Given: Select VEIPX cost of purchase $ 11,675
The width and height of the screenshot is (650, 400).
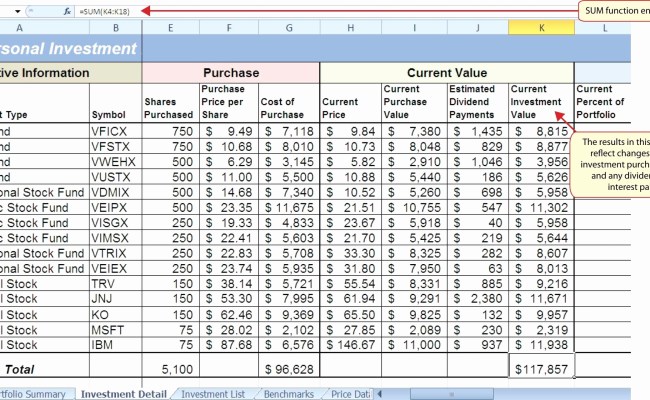Looking at the screenshot, I should tap(289, 208).
